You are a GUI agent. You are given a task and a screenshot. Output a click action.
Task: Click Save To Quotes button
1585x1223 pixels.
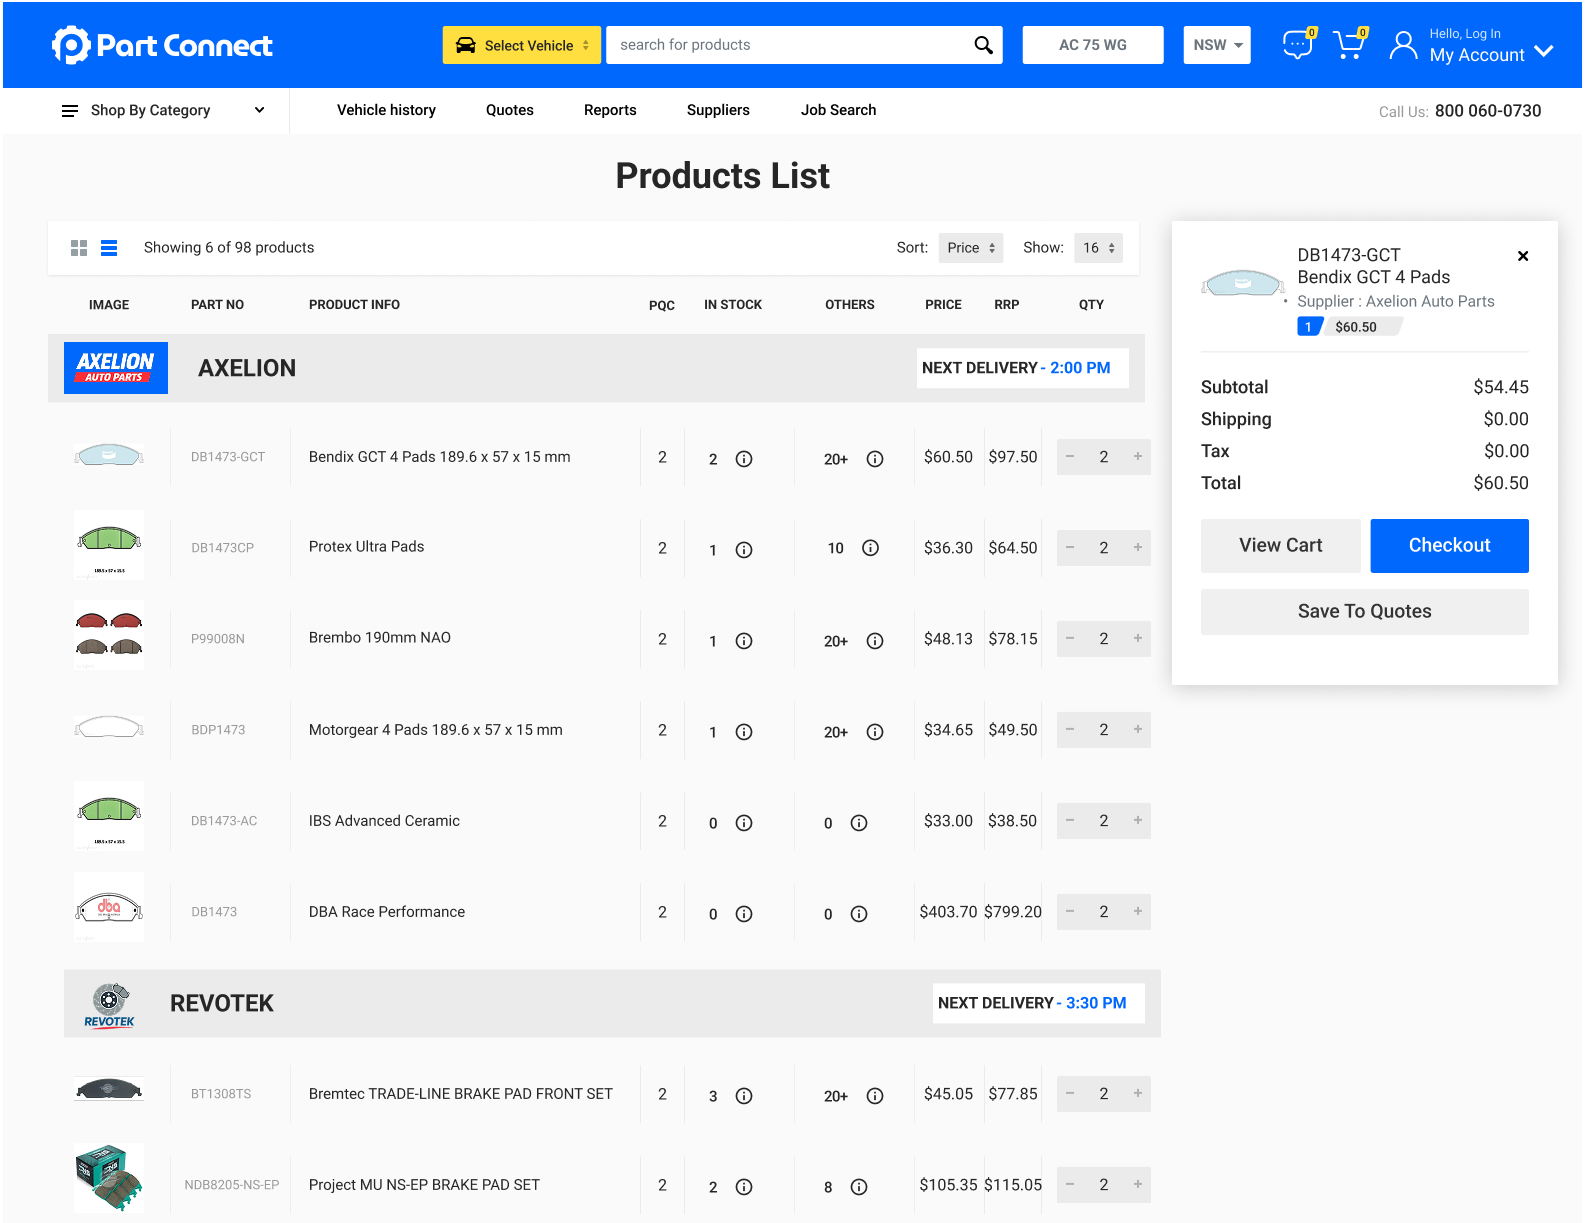[x=1364, y=612]
